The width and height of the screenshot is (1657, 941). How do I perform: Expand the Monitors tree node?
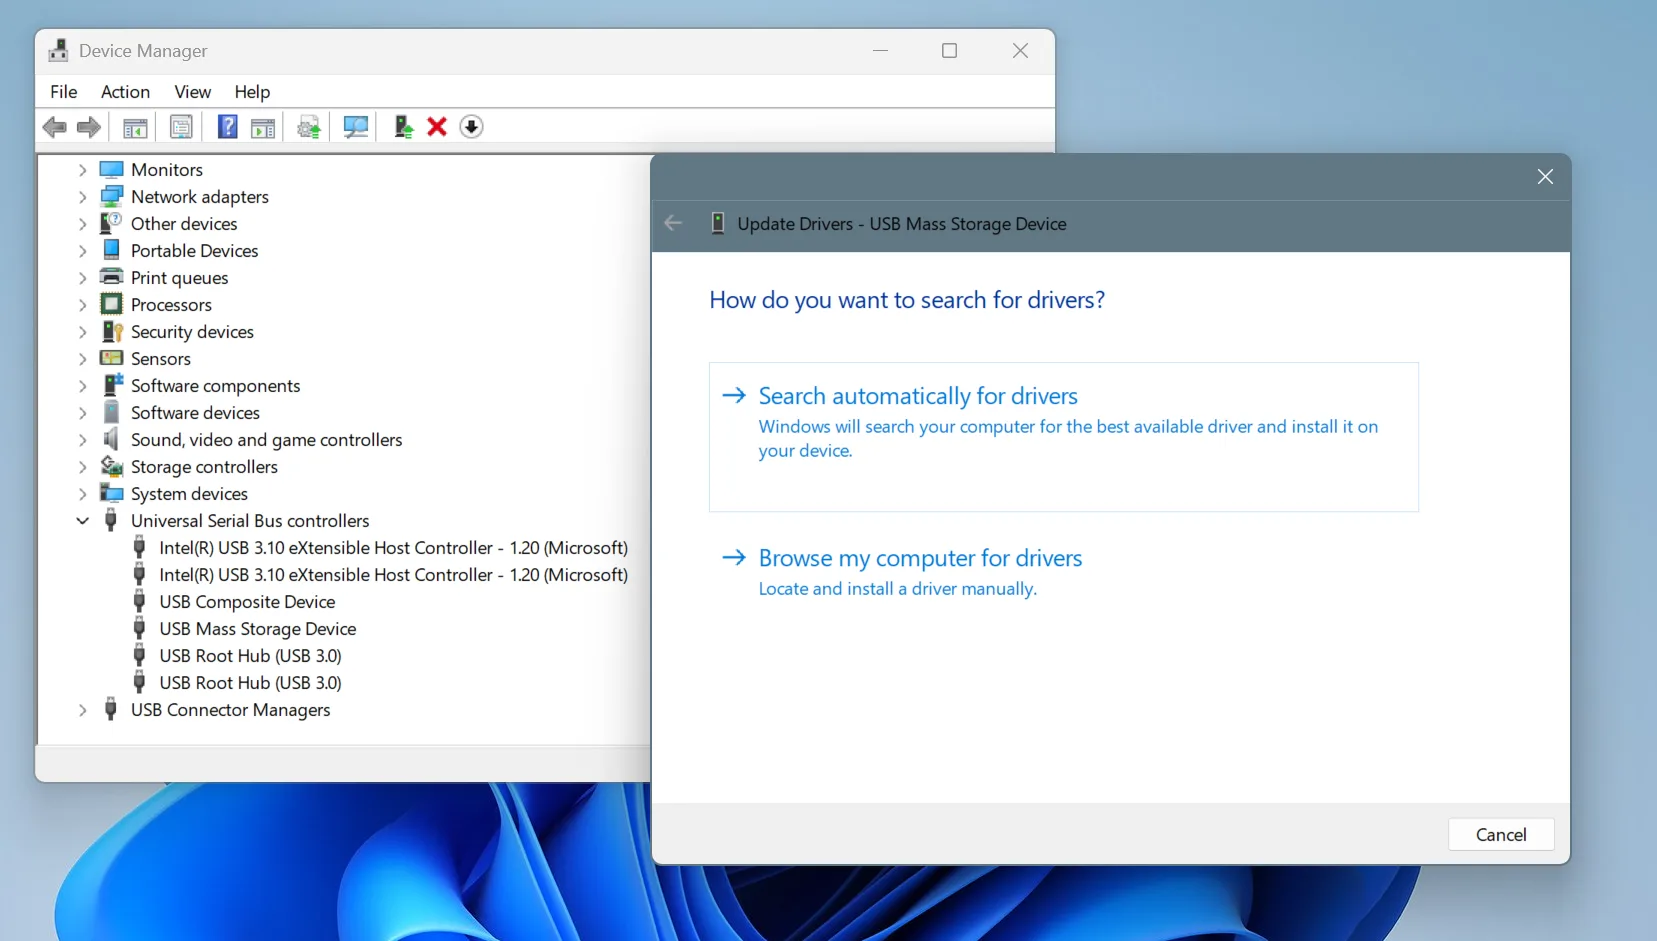pos(83,170)
